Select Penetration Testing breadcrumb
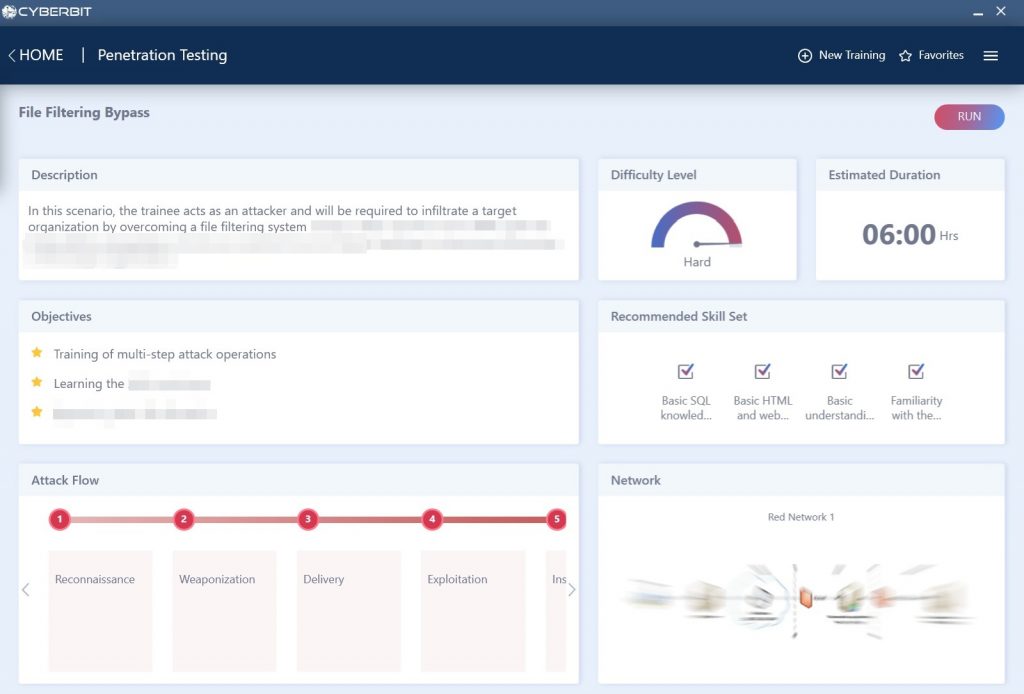 pyautogui.click(x=162, y=56)
